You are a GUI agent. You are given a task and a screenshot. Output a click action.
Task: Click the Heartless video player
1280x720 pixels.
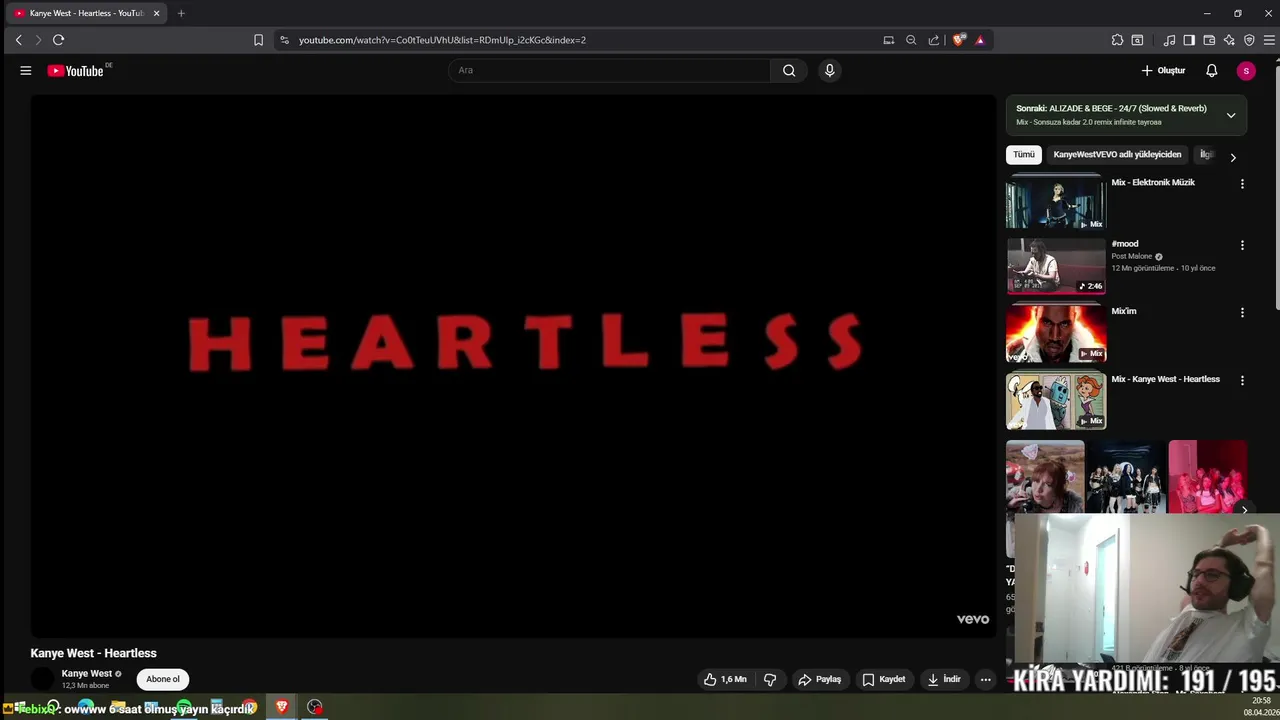tap(513, 365)
